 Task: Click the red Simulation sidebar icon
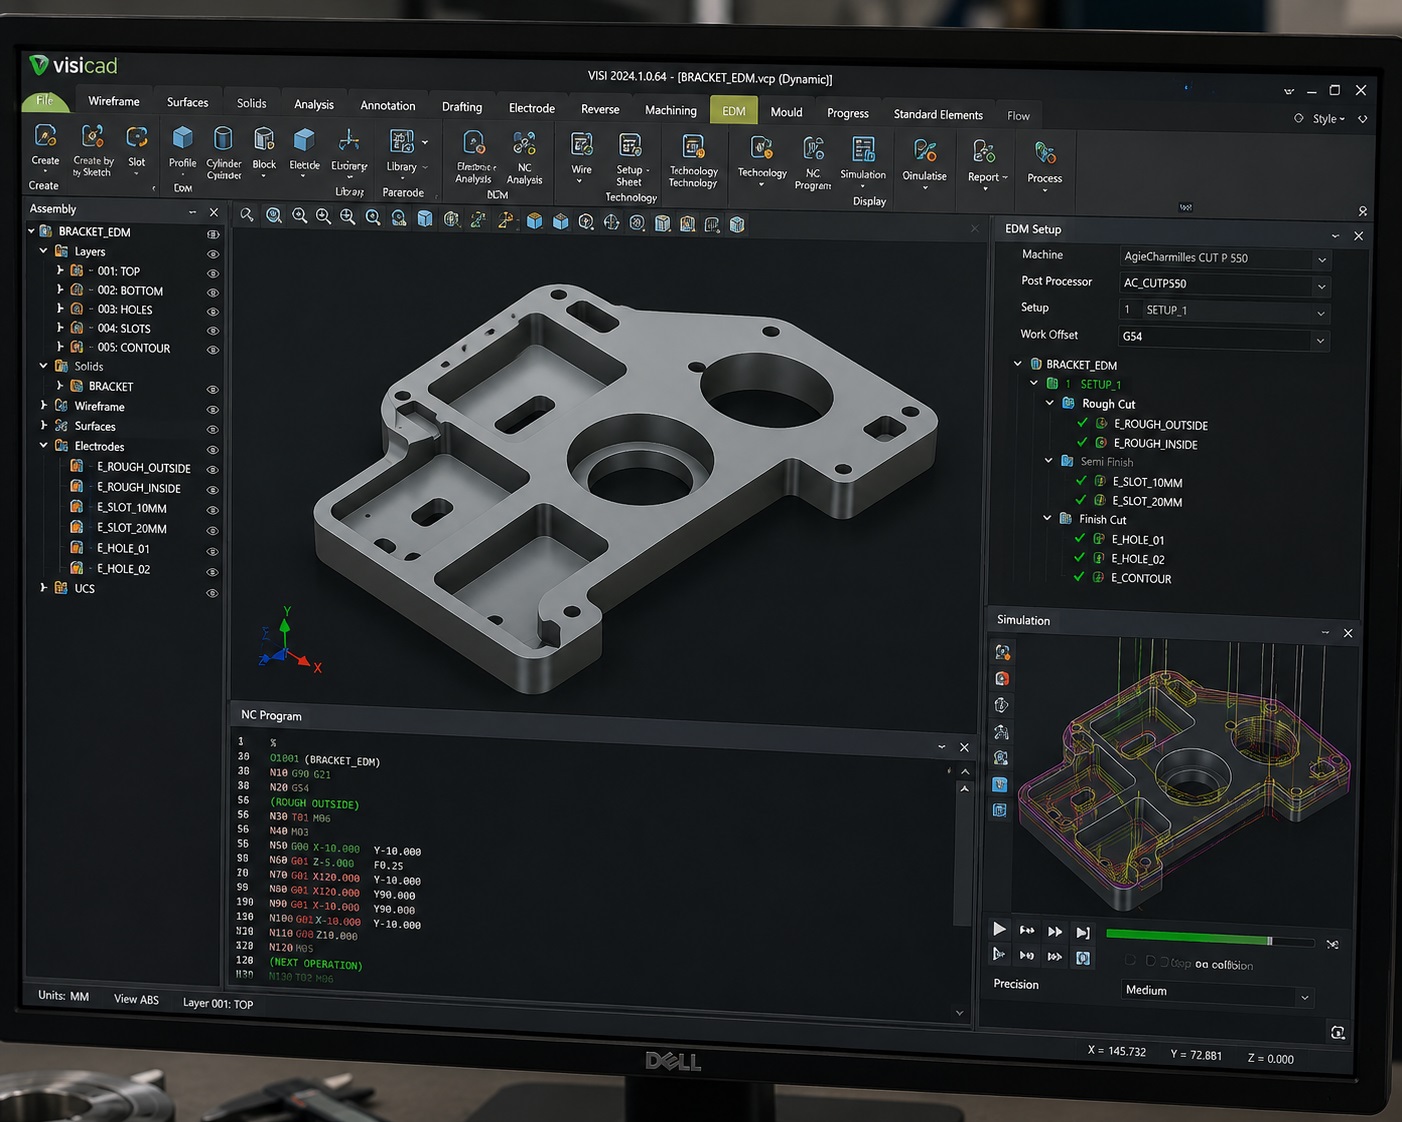pyautogui.click(x=1002, y=678)
